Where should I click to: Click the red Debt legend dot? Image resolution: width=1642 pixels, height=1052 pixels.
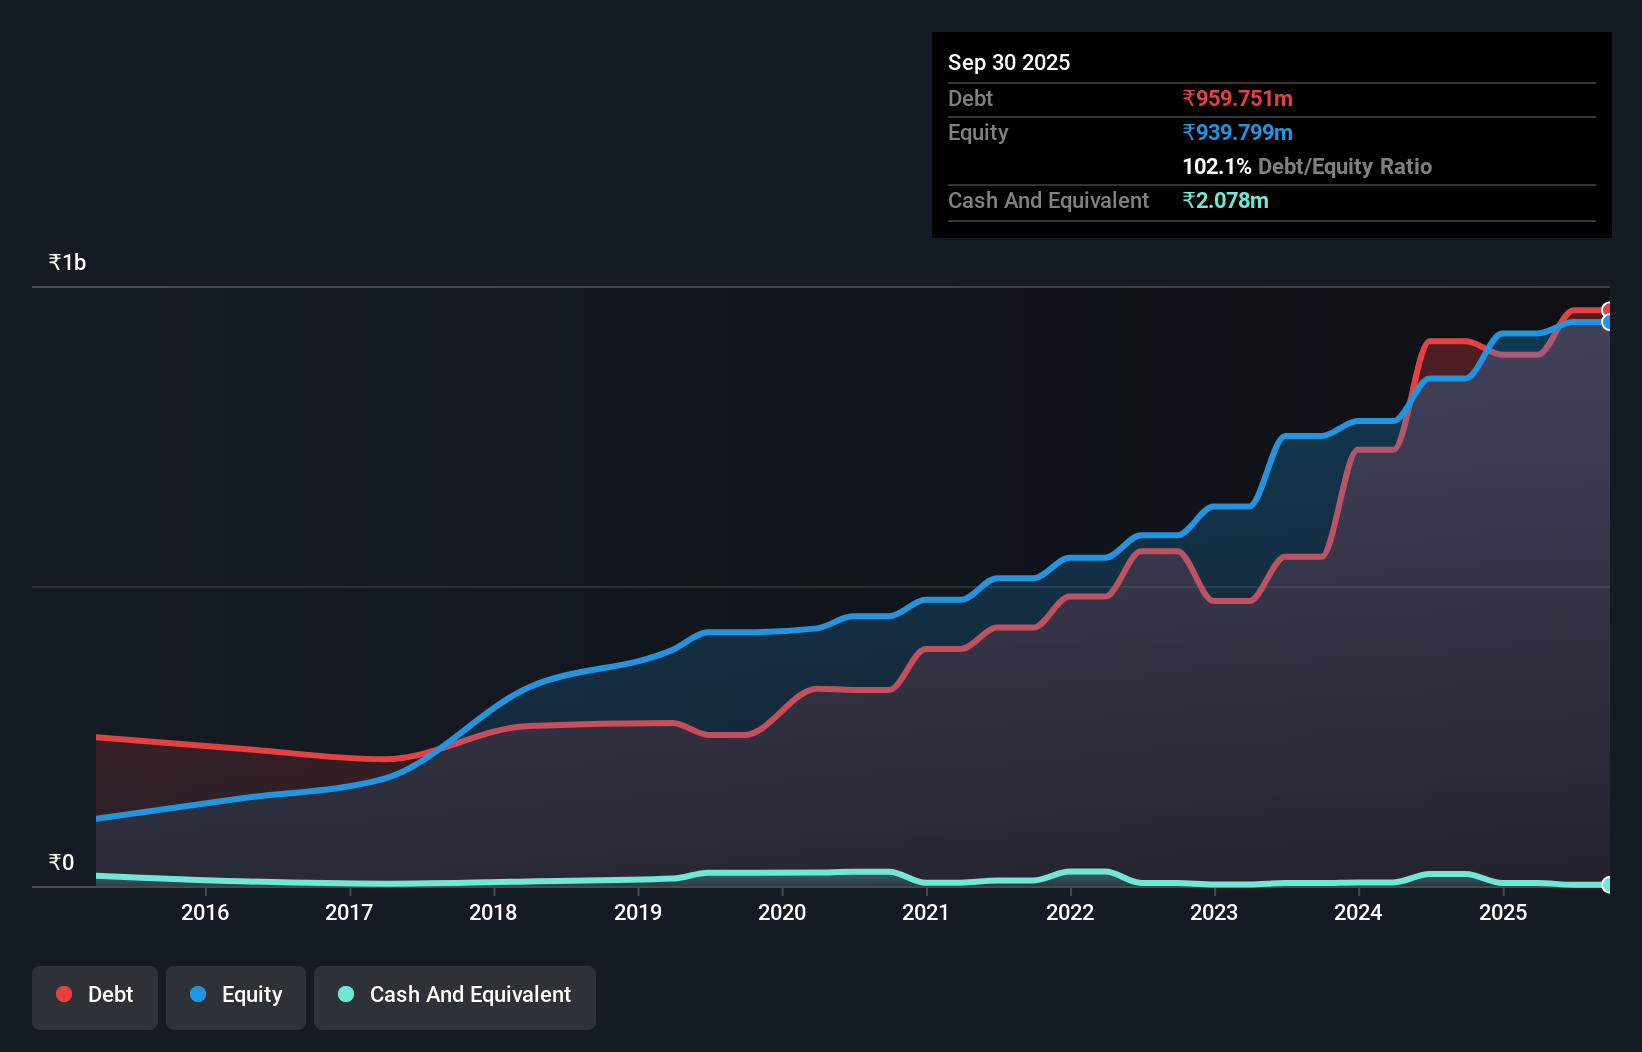(x=62, y=994)
